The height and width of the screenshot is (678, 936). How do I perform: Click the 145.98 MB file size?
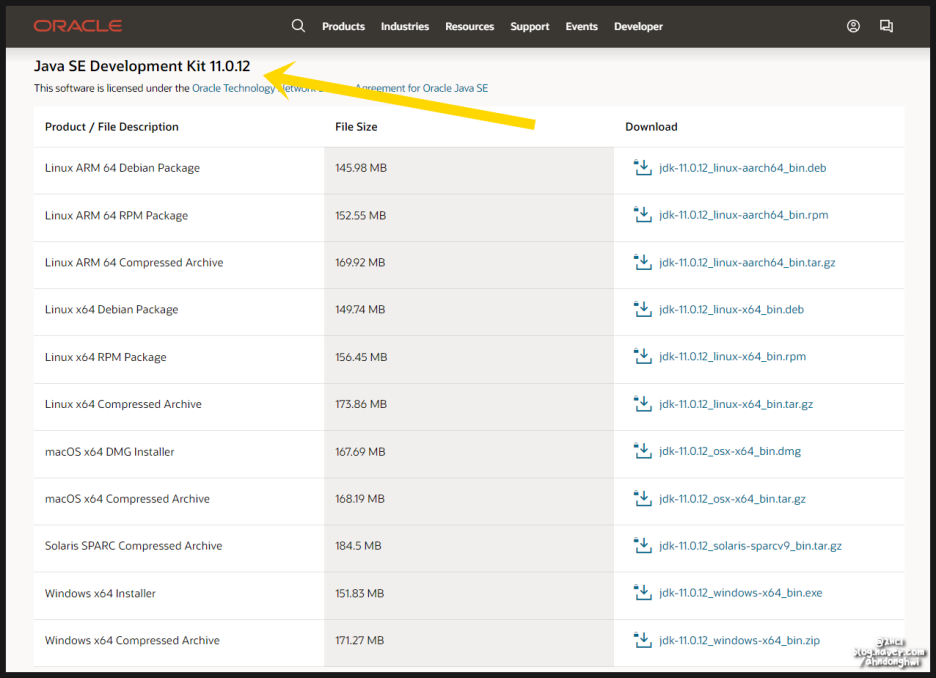[361, 168]
